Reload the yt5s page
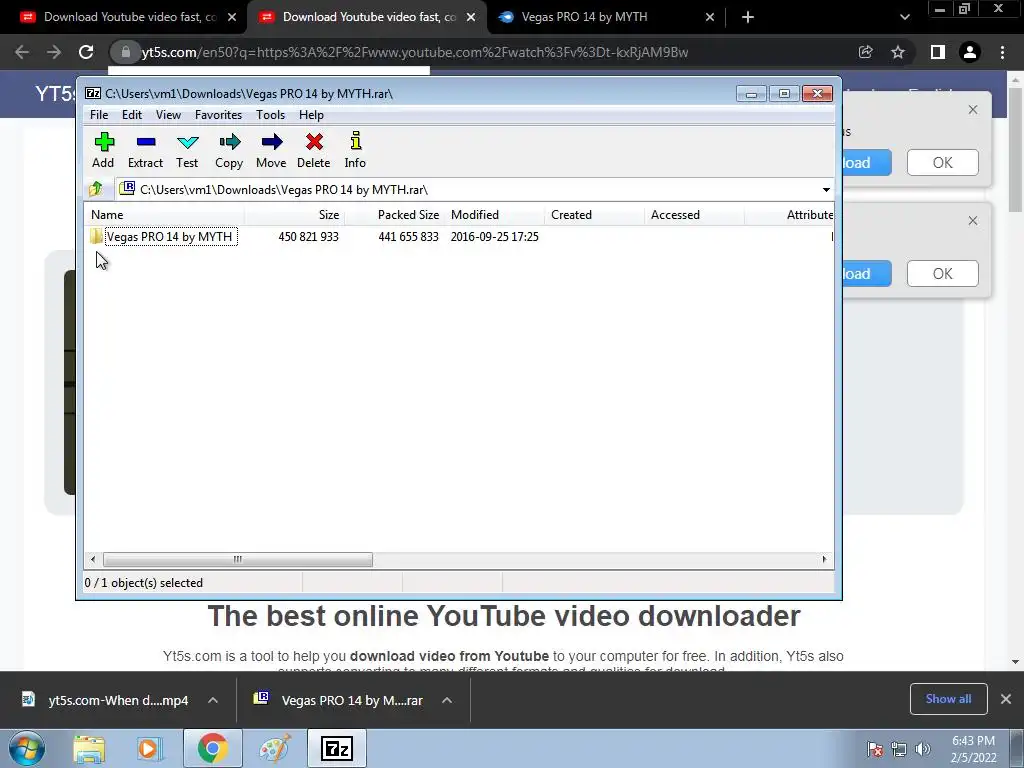The image size is (1024, 768). [x=86, y=52]
